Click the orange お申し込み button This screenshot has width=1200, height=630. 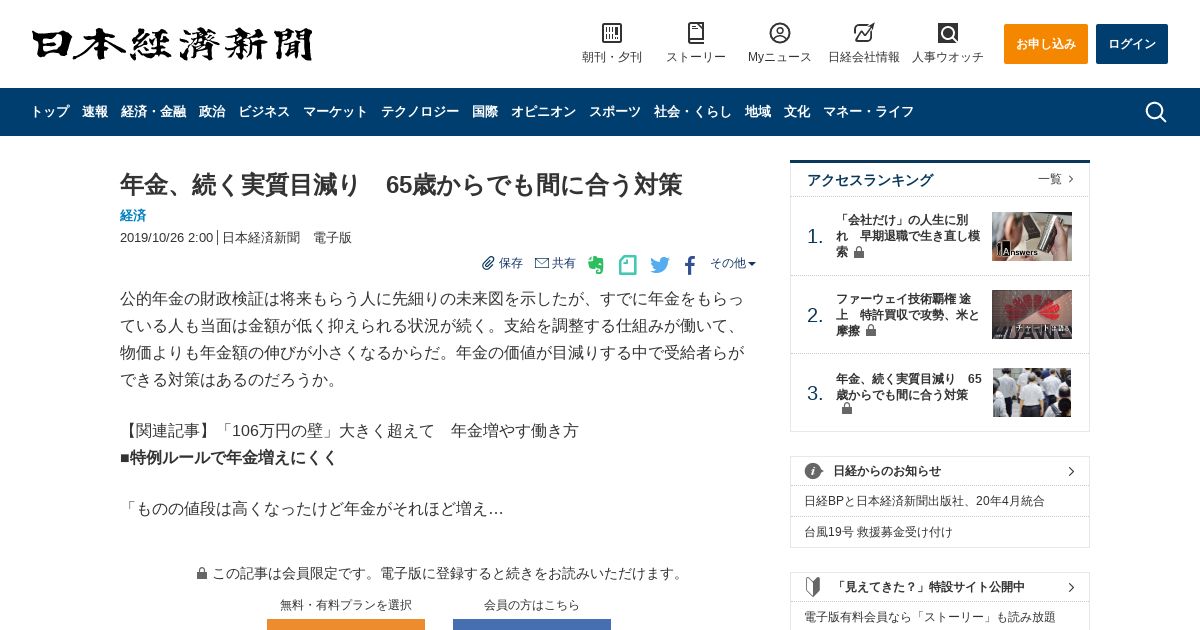click(1046, 44)
